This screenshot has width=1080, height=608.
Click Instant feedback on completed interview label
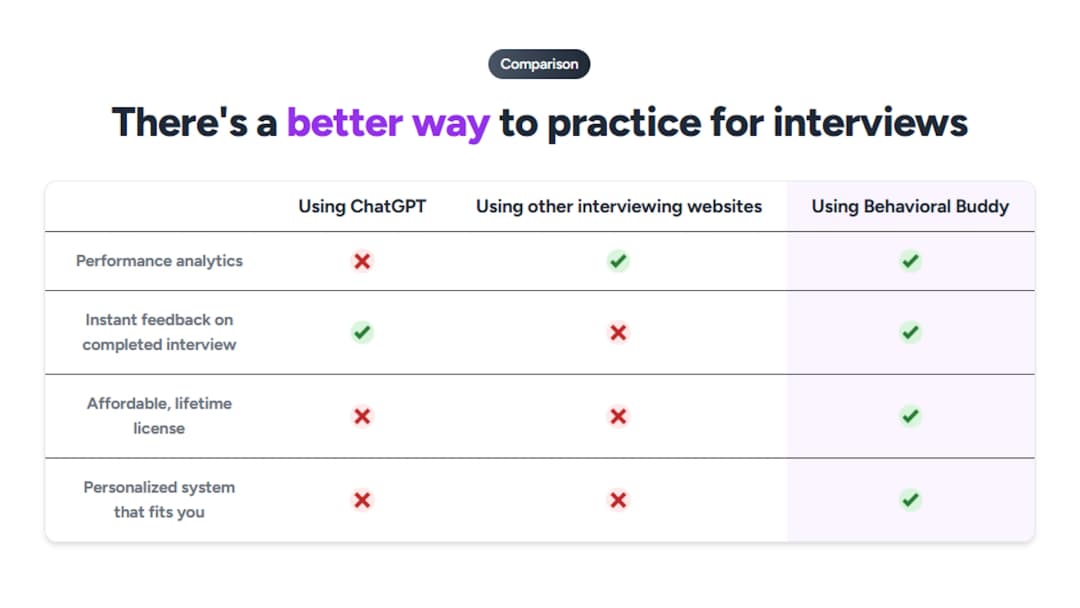(159, 332)
